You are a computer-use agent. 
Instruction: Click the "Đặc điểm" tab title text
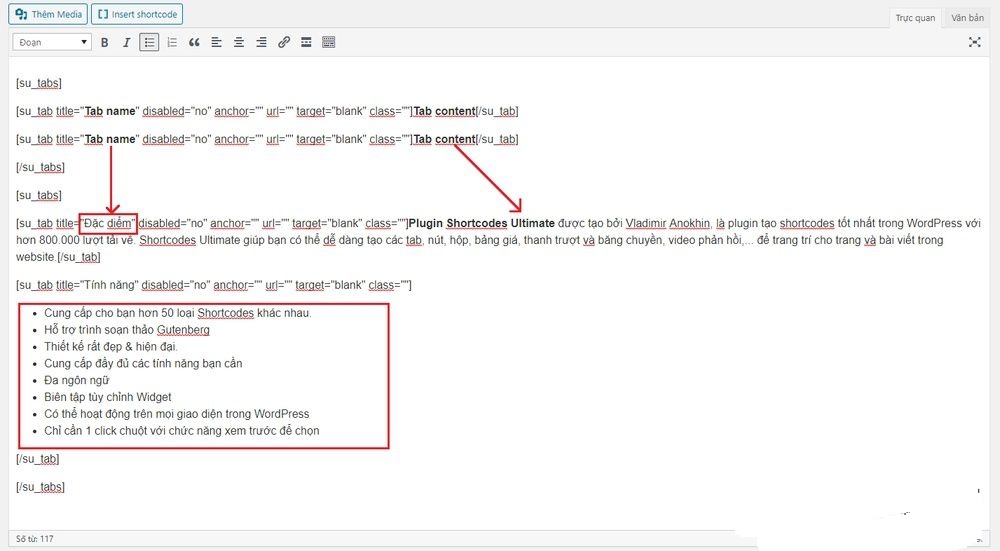click(x=108, y=223)
